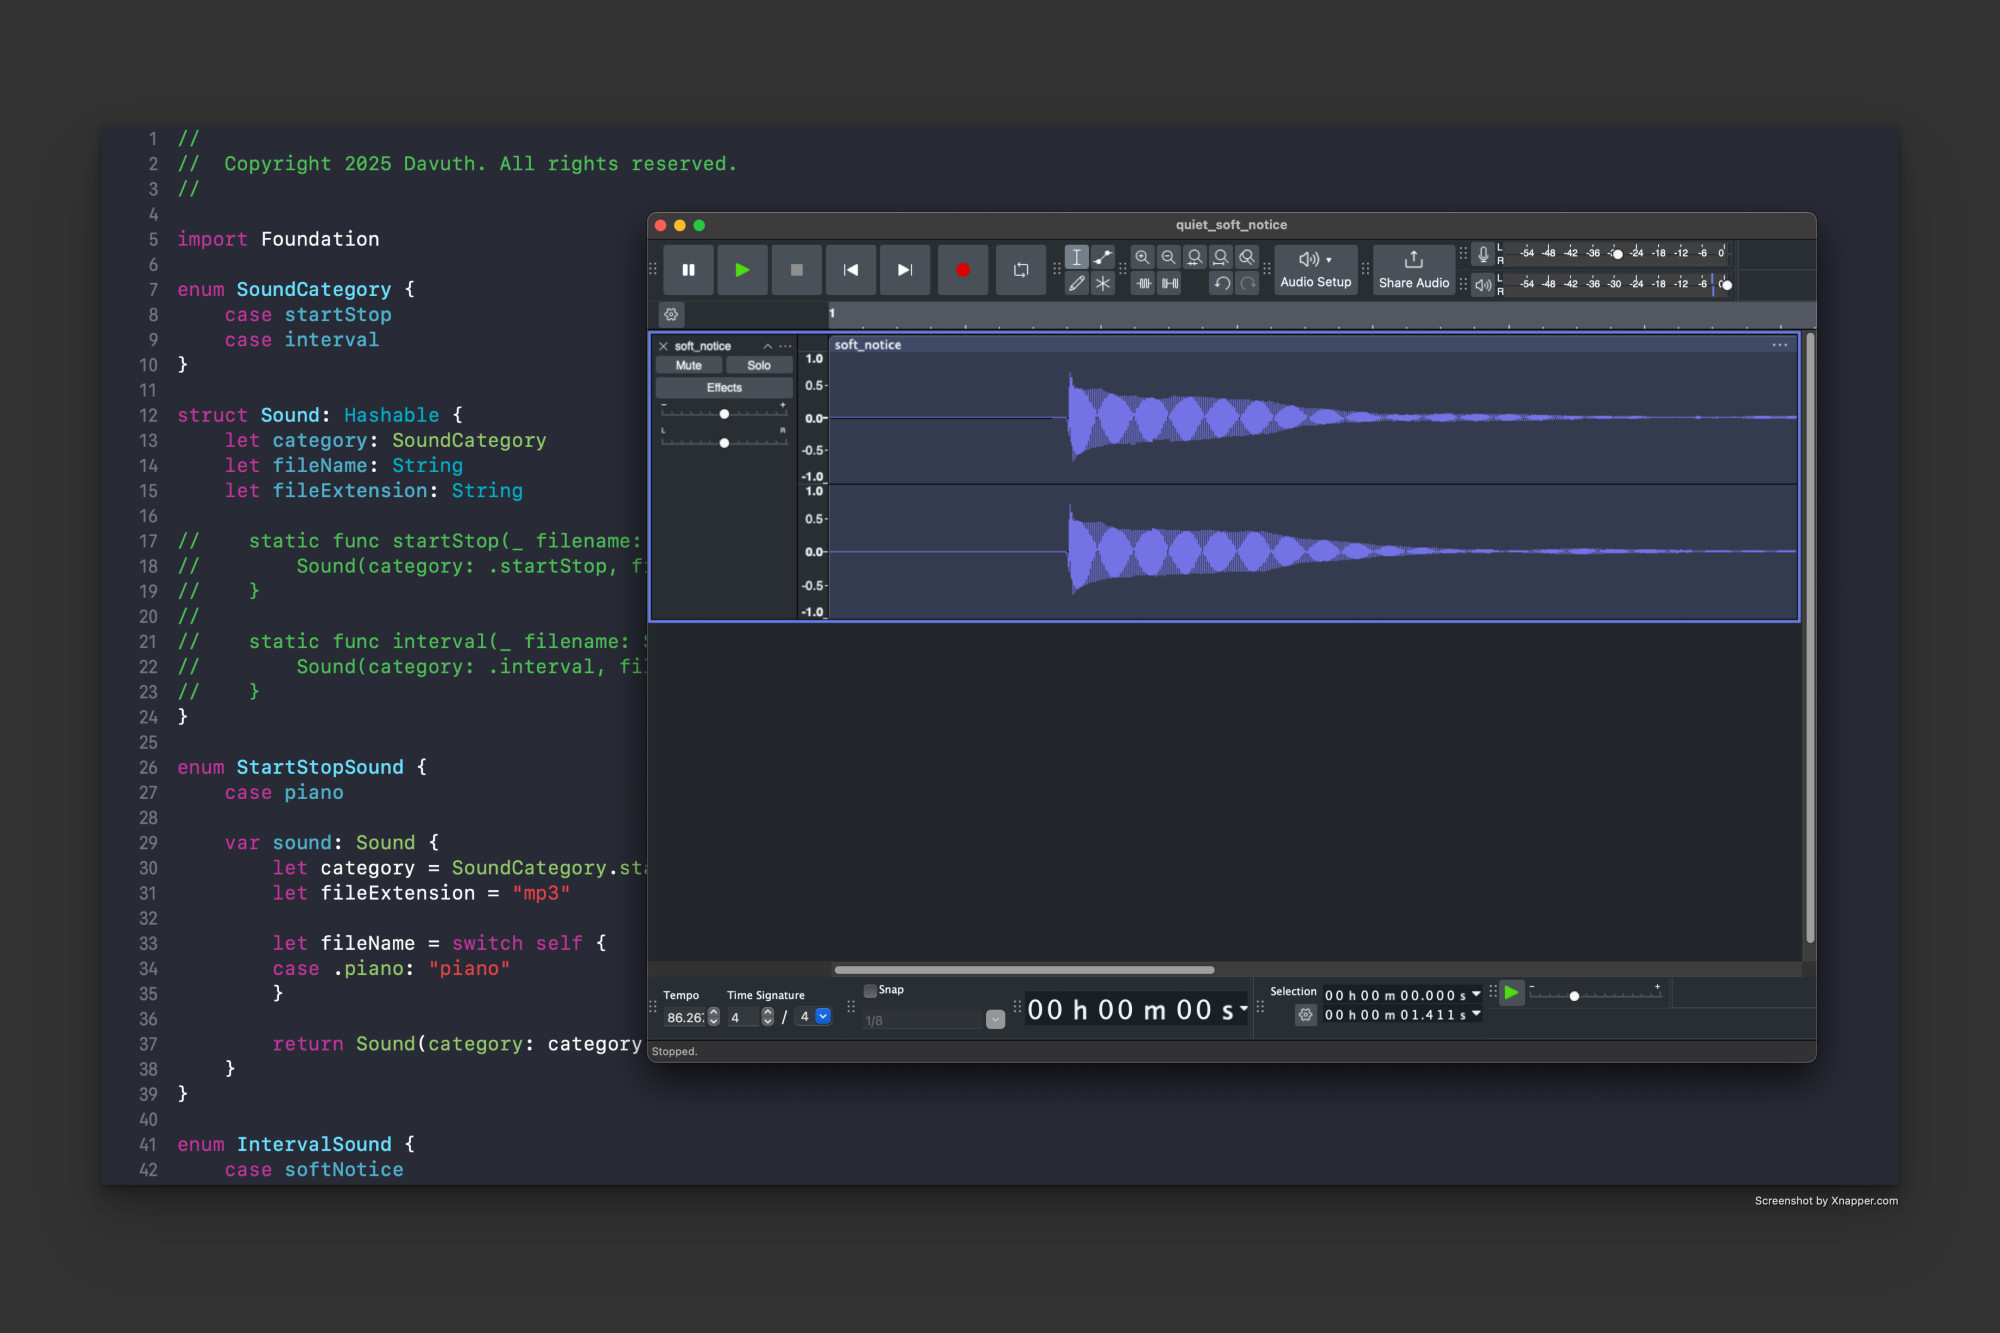Click the lower channel vertical scale
This screenshot has height=1333, width=2000.
813,552
